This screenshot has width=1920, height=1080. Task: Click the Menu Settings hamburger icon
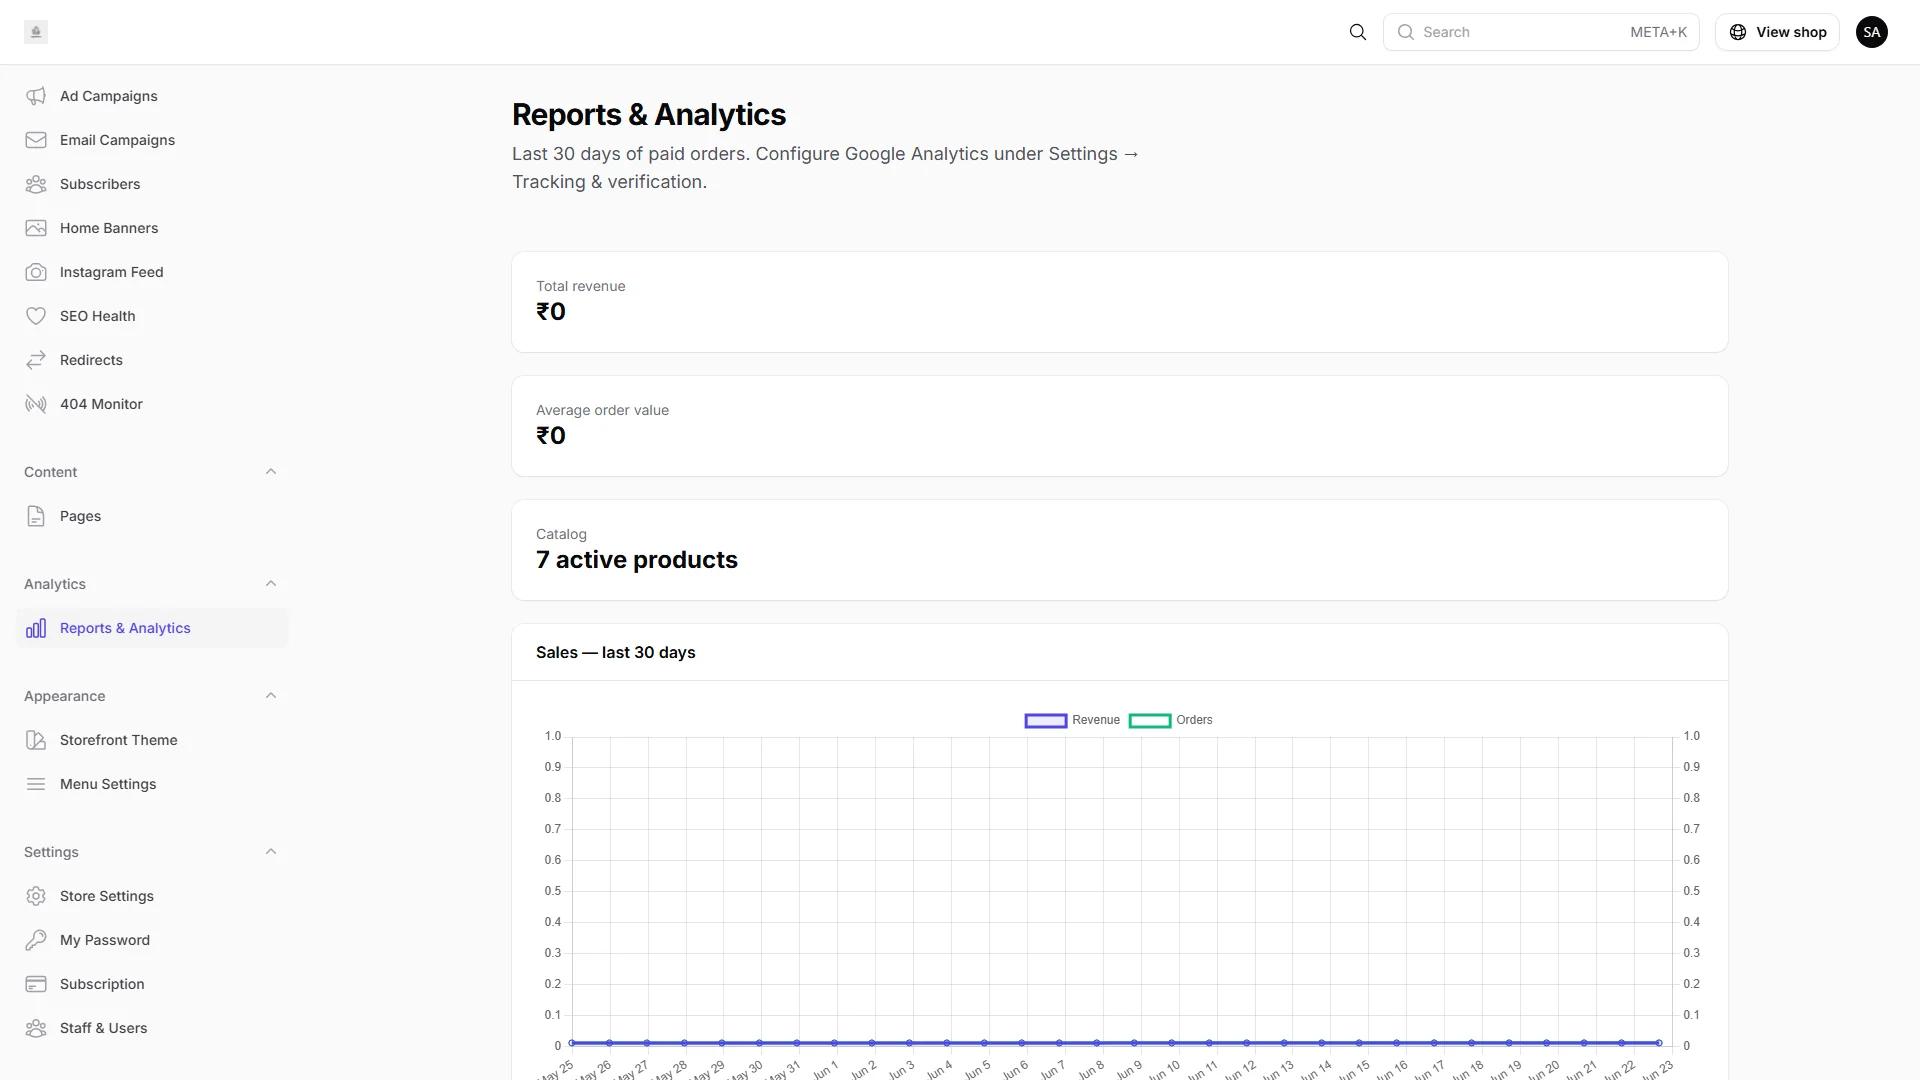pos(36,784)
